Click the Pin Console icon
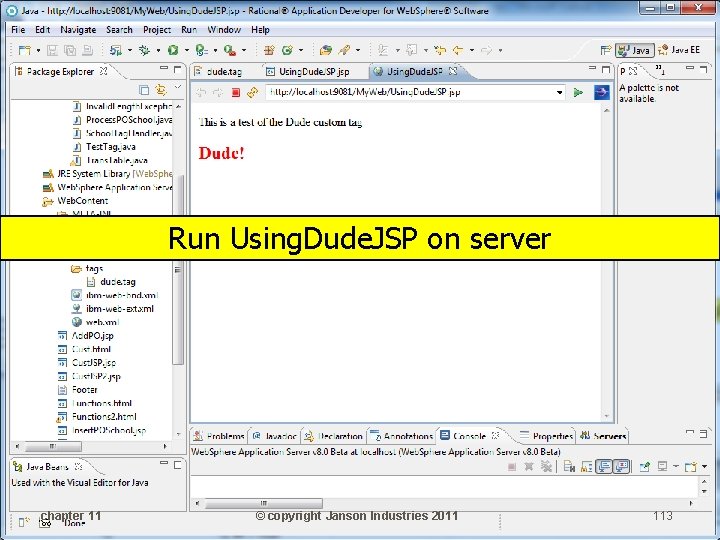The width and height of the screenshot is (720, 540). [x=645, y=467]
